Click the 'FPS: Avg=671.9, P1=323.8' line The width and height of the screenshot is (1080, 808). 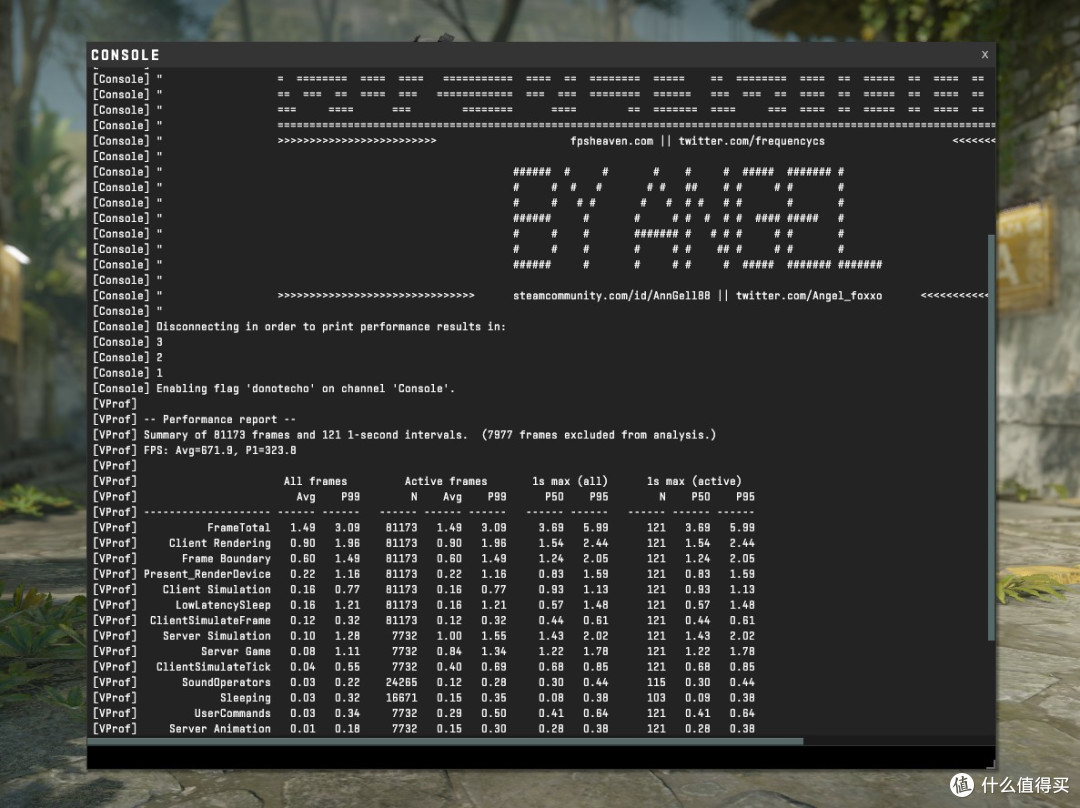click(x=220, y=450)
